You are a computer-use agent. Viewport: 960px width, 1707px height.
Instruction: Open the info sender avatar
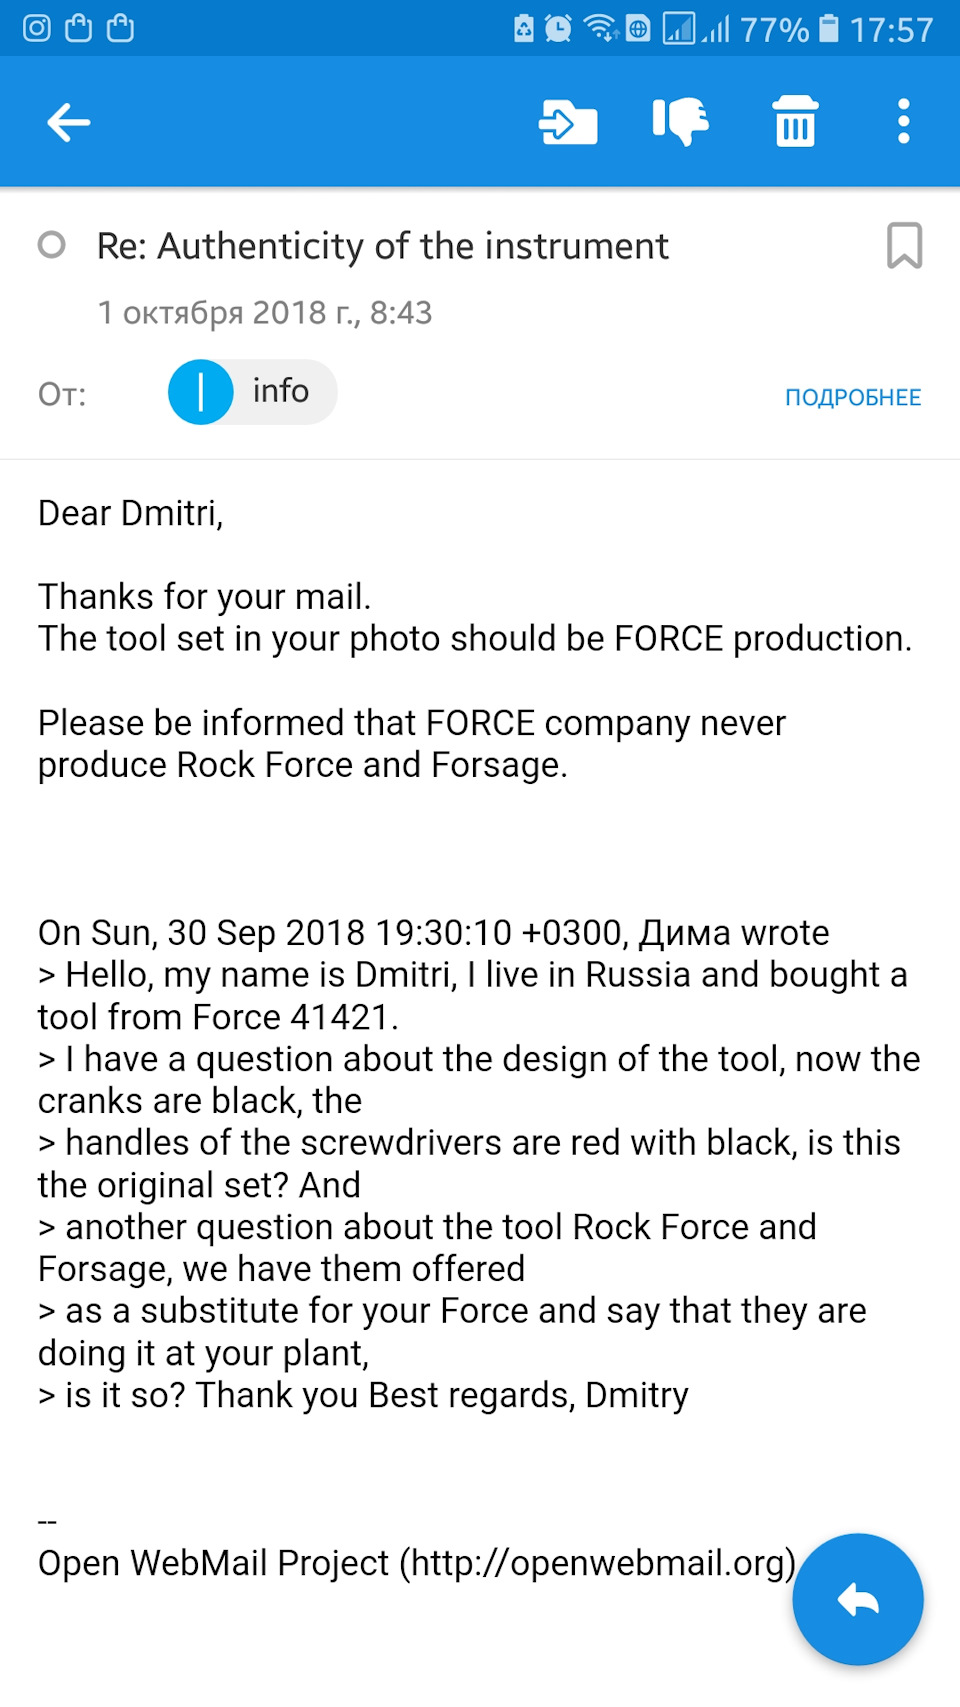[x=201, y=391]
